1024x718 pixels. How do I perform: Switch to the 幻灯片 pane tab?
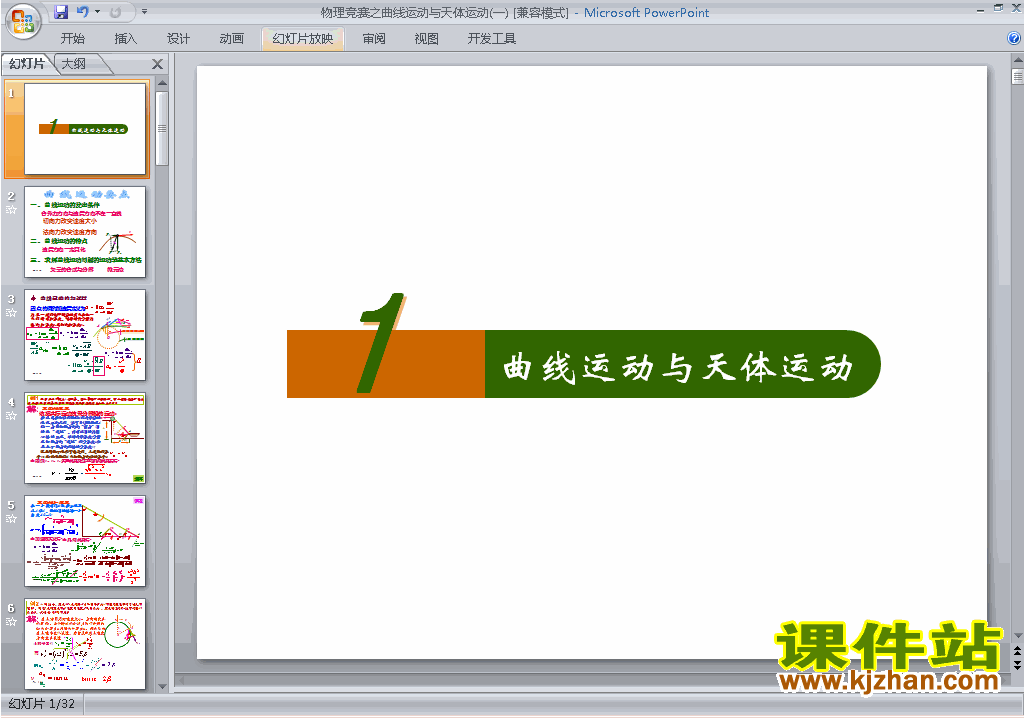(x=27, y=63)
